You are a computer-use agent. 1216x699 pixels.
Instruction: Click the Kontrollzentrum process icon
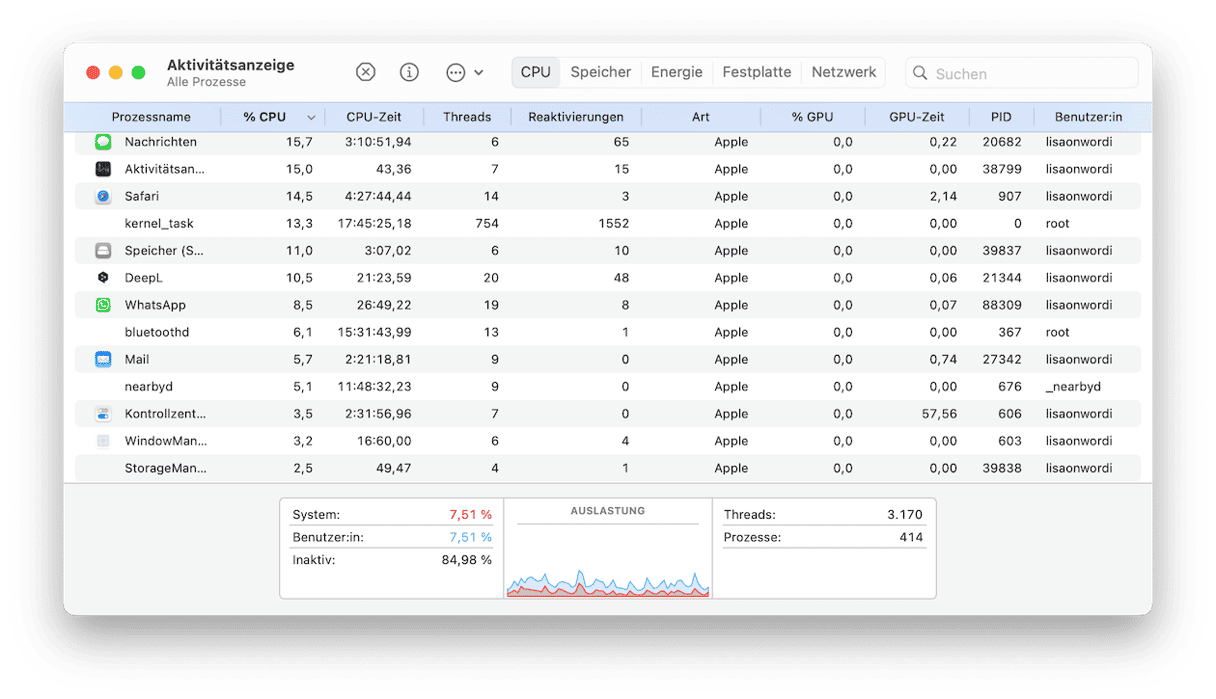(103, 414)
